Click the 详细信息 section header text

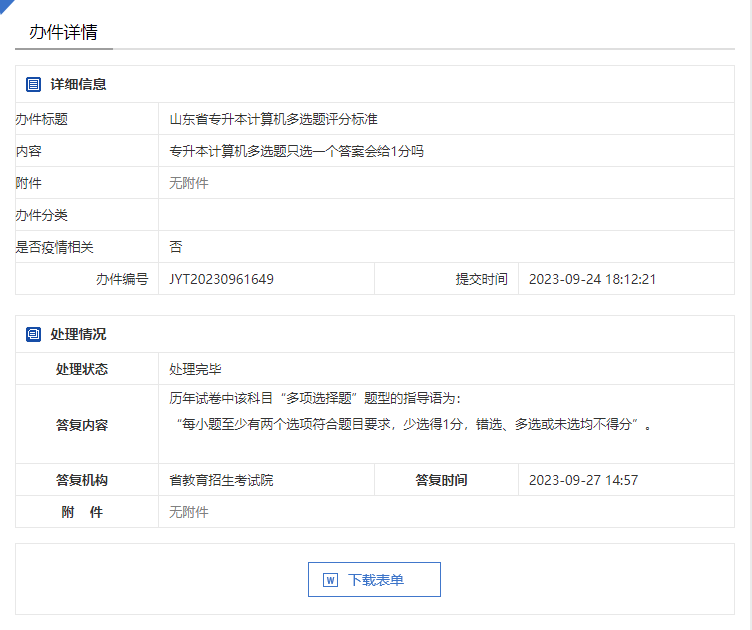[x=78, y=84]
